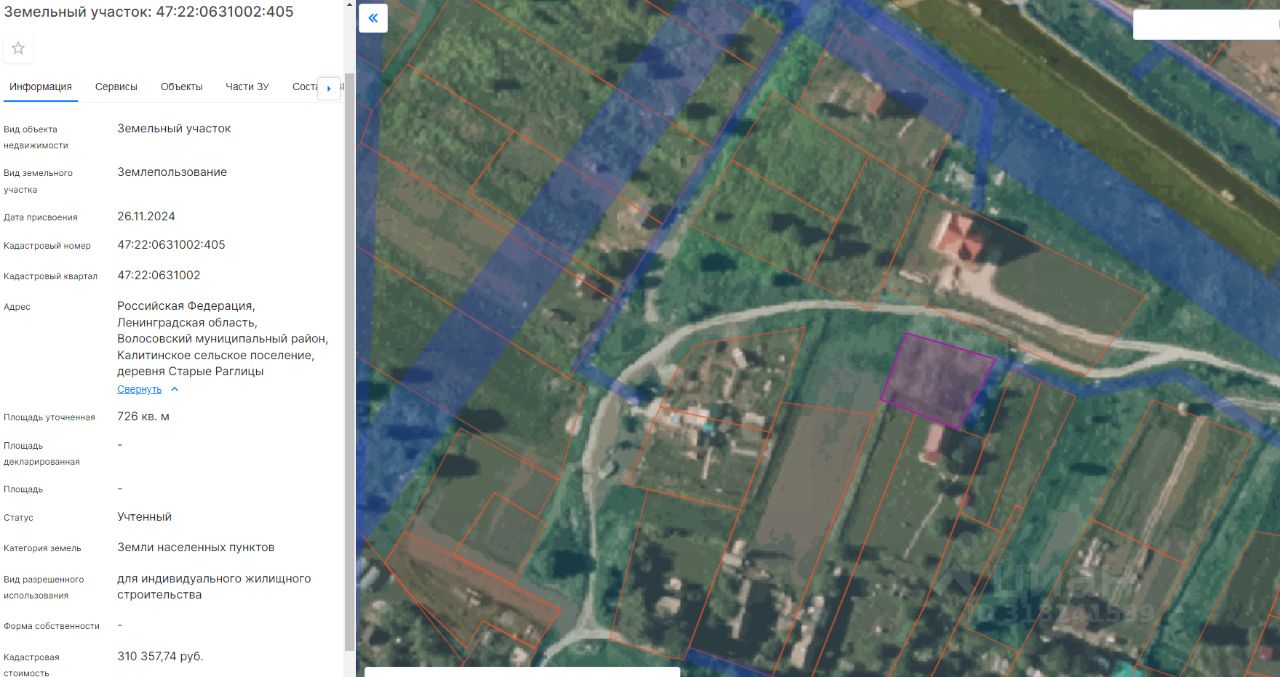Click the area value 726 кв. м
1280x677 pixels.
[x=143, y=416]
